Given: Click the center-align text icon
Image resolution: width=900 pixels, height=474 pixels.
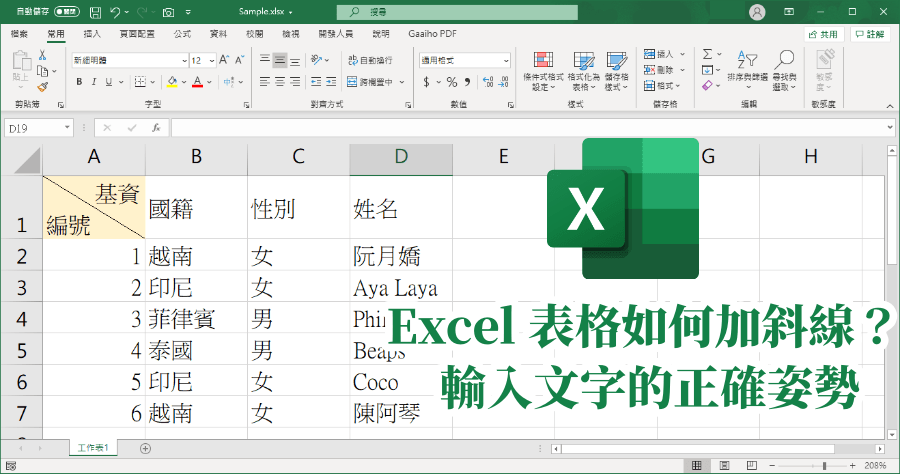Looking at the screenshot, I should pyautogui.click(x=280, y=82).
